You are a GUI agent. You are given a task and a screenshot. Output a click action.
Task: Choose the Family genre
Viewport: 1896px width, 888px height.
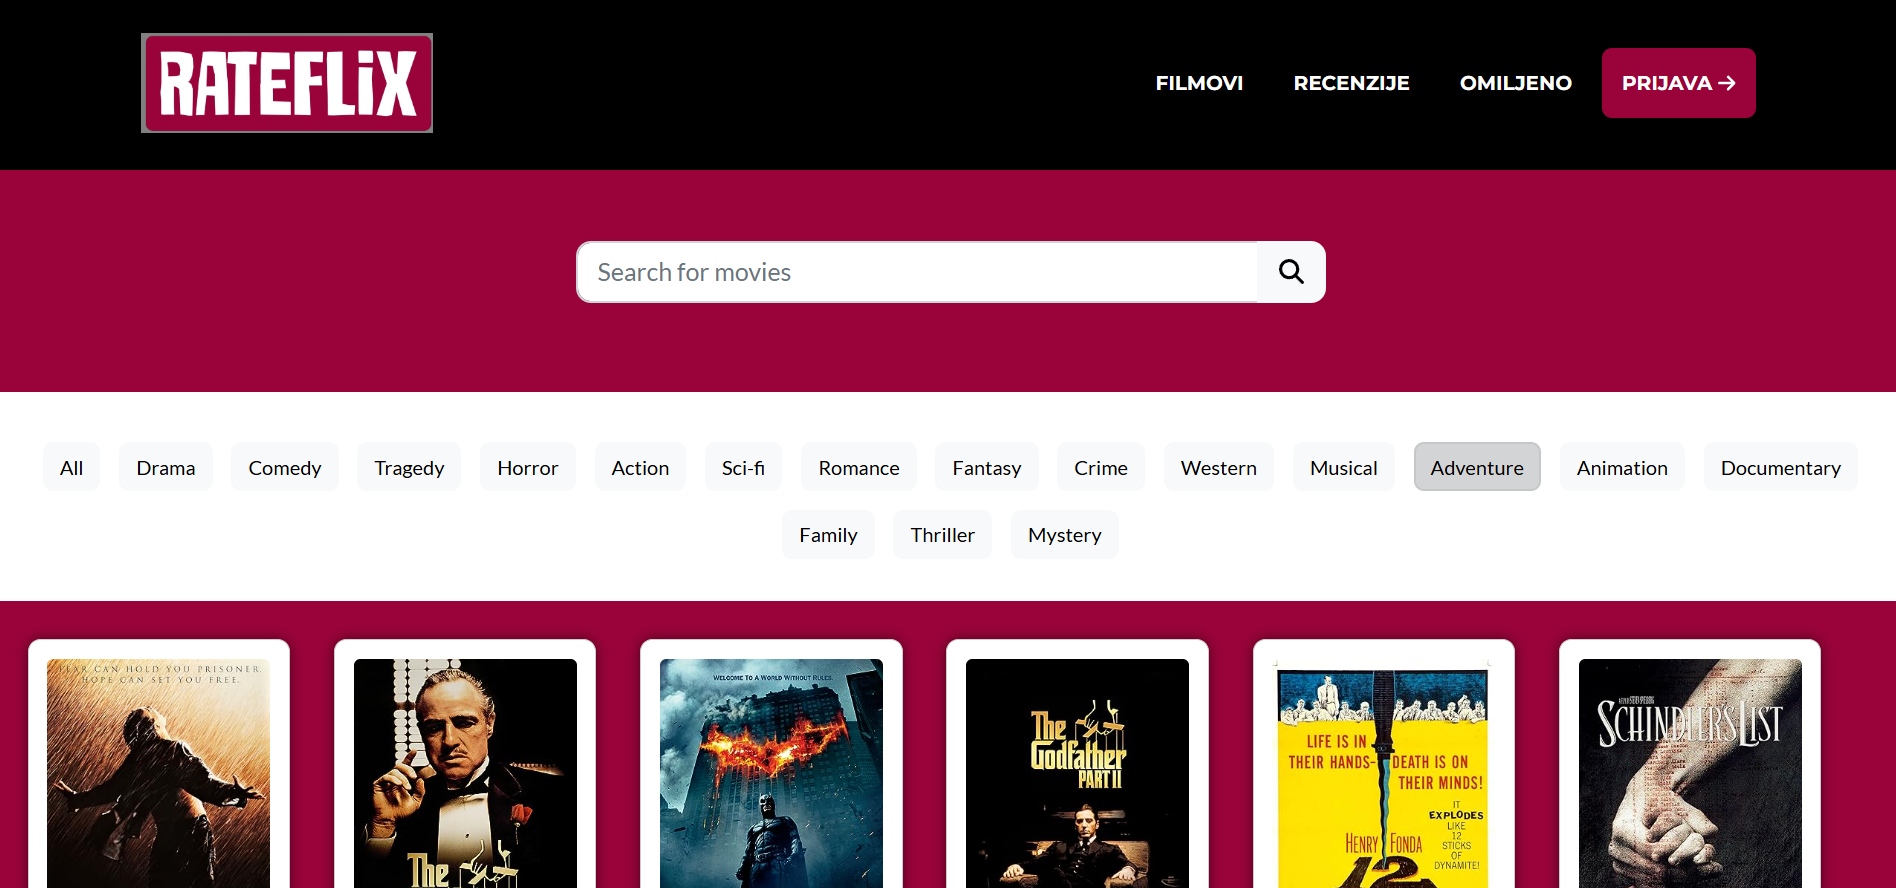[828, 534]
